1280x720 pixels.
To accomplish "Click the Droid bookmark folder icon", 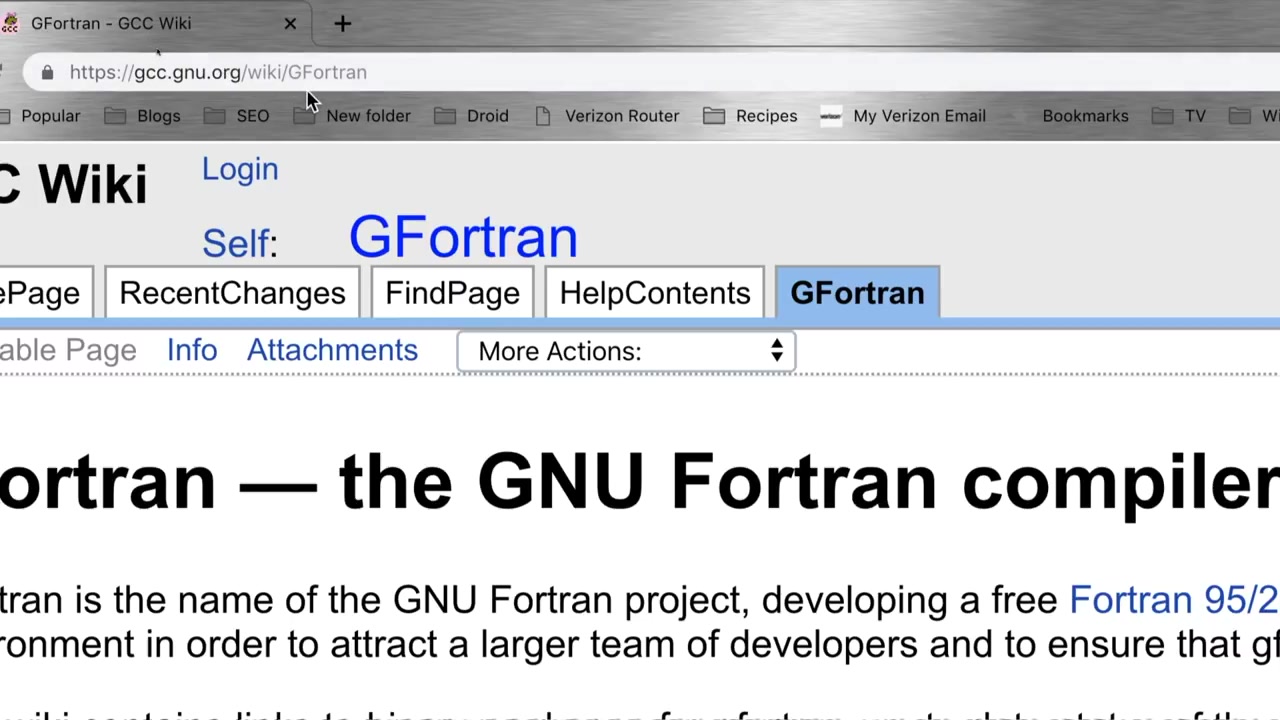I will pos(446,115).
